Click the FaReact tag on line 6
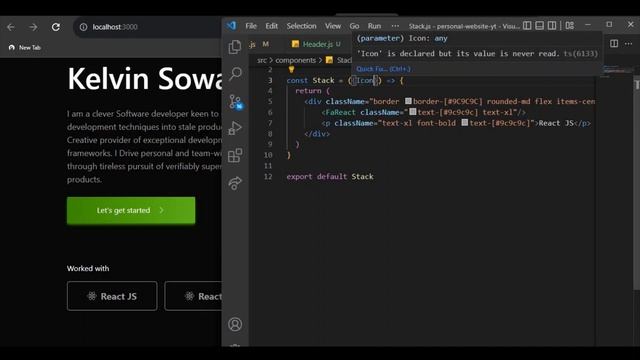 [x=339, y=112]
